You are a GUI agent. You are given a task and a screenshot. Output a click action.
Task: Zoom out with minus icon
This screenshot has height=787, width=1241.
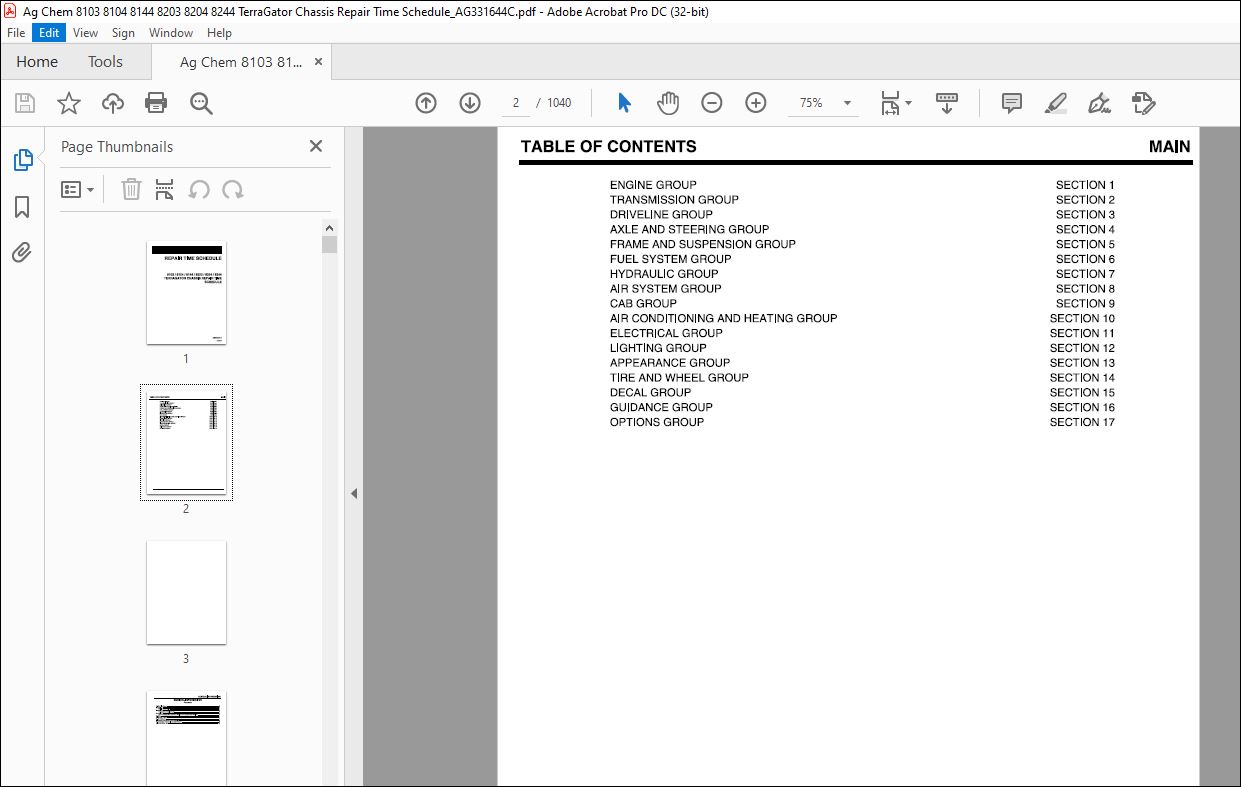click(x=711, y=103)
